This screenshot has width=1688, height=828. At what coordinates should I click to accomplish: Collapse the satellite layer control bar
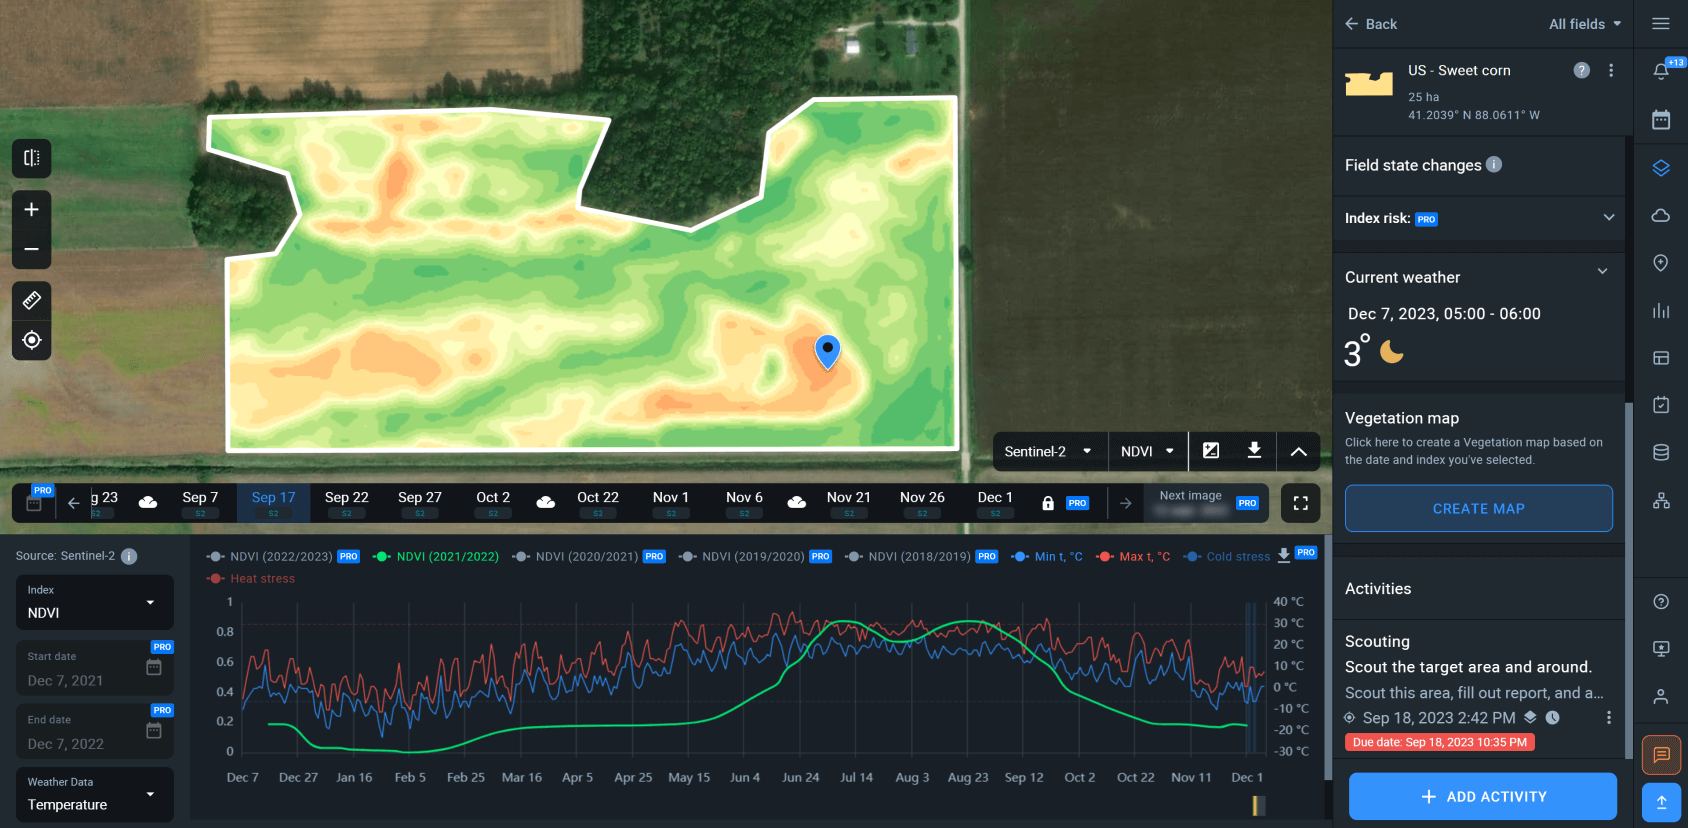pos(1298,451)
